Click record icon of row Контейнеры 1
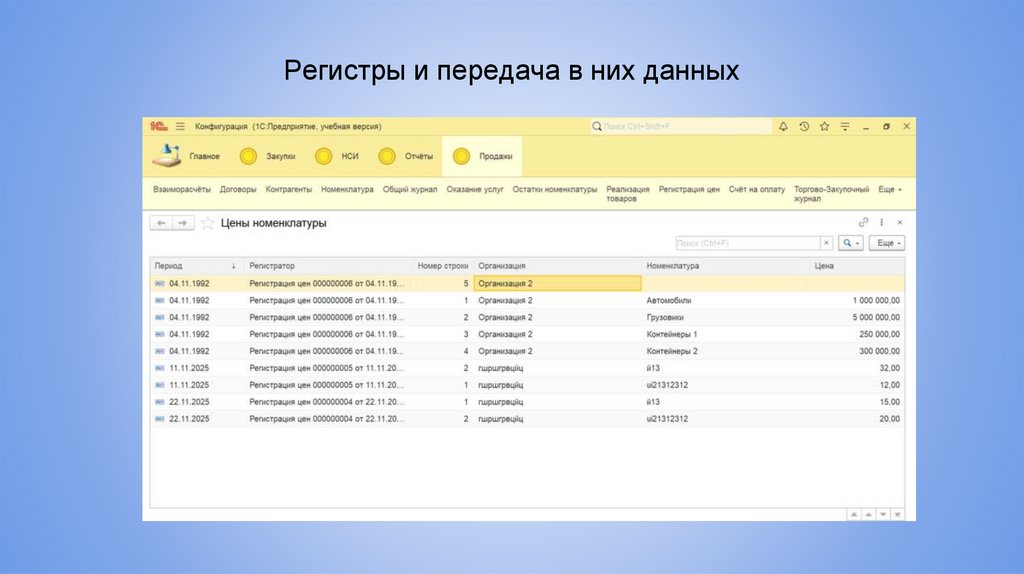This screenshot has width=1024, height=574. click(160, 334)
